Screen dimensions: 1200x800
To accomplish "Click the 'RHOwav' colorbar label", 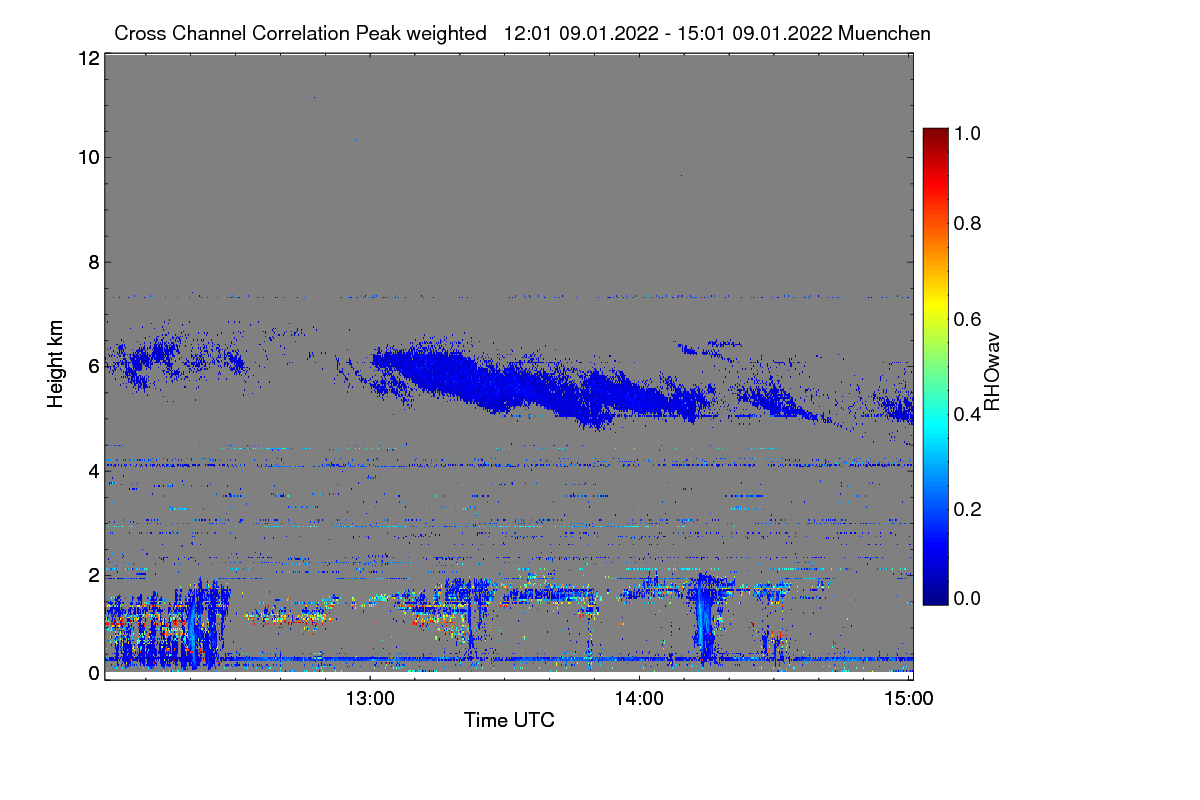I will (993, 372).
